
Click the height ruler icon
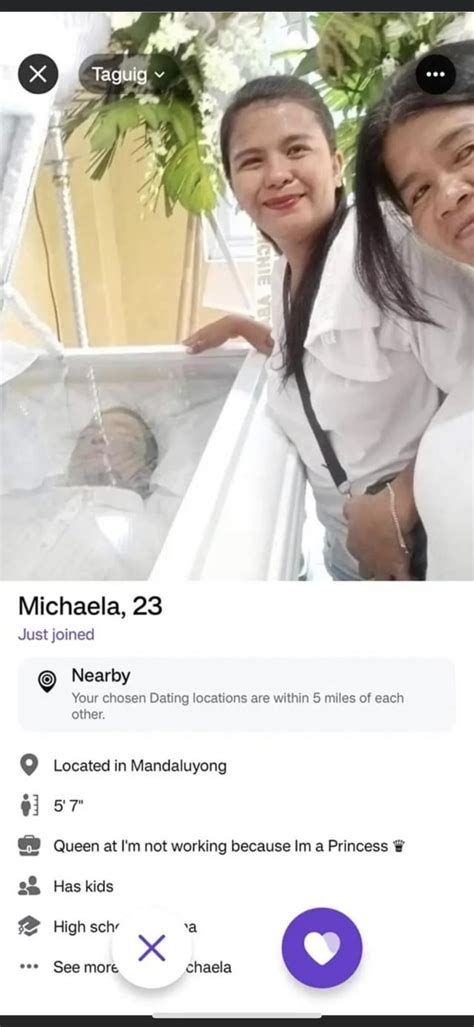[29, 806]
